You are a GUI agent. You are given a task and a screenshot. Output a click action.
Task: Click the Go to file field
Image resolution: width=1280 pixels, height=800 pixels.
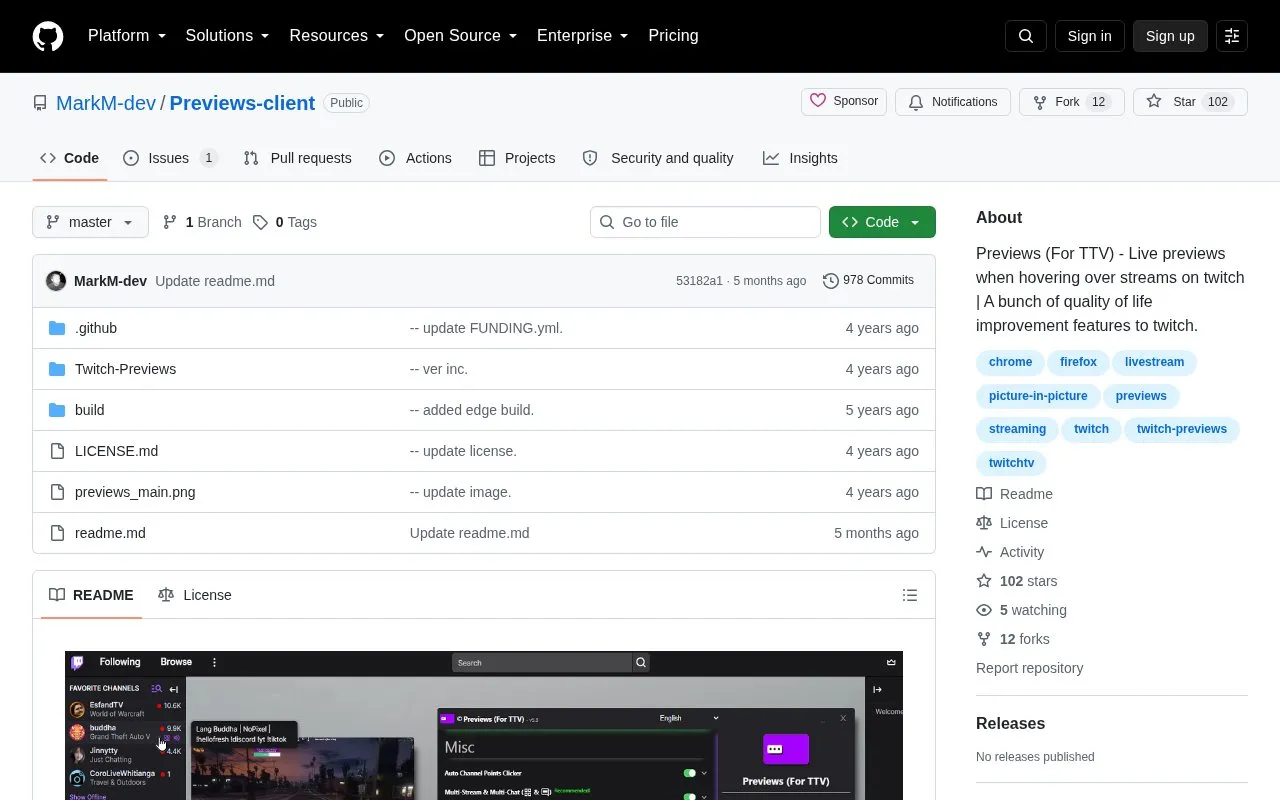tap(705, 222)
